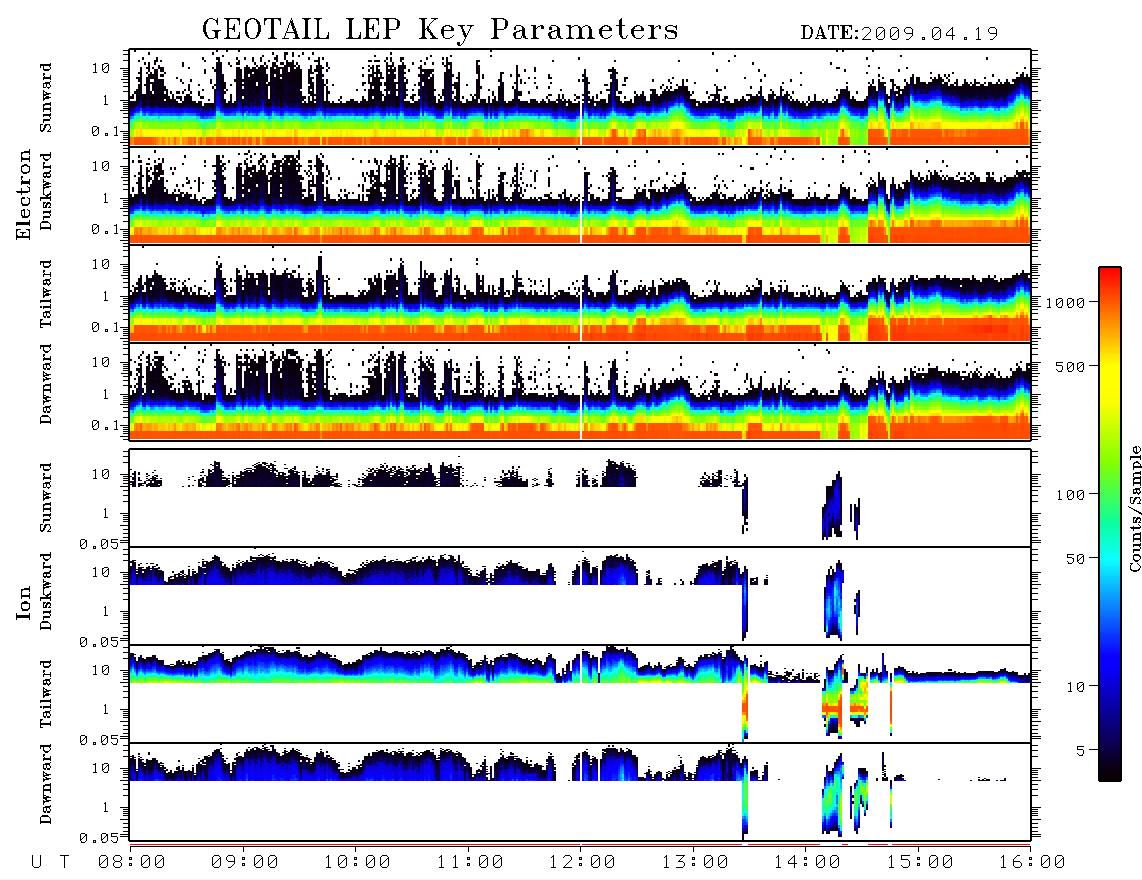Screen dimensions: 1142x880
Task: Click the 0.05 tick on Ion Tailward axis
Action: (x=98, y=739)
